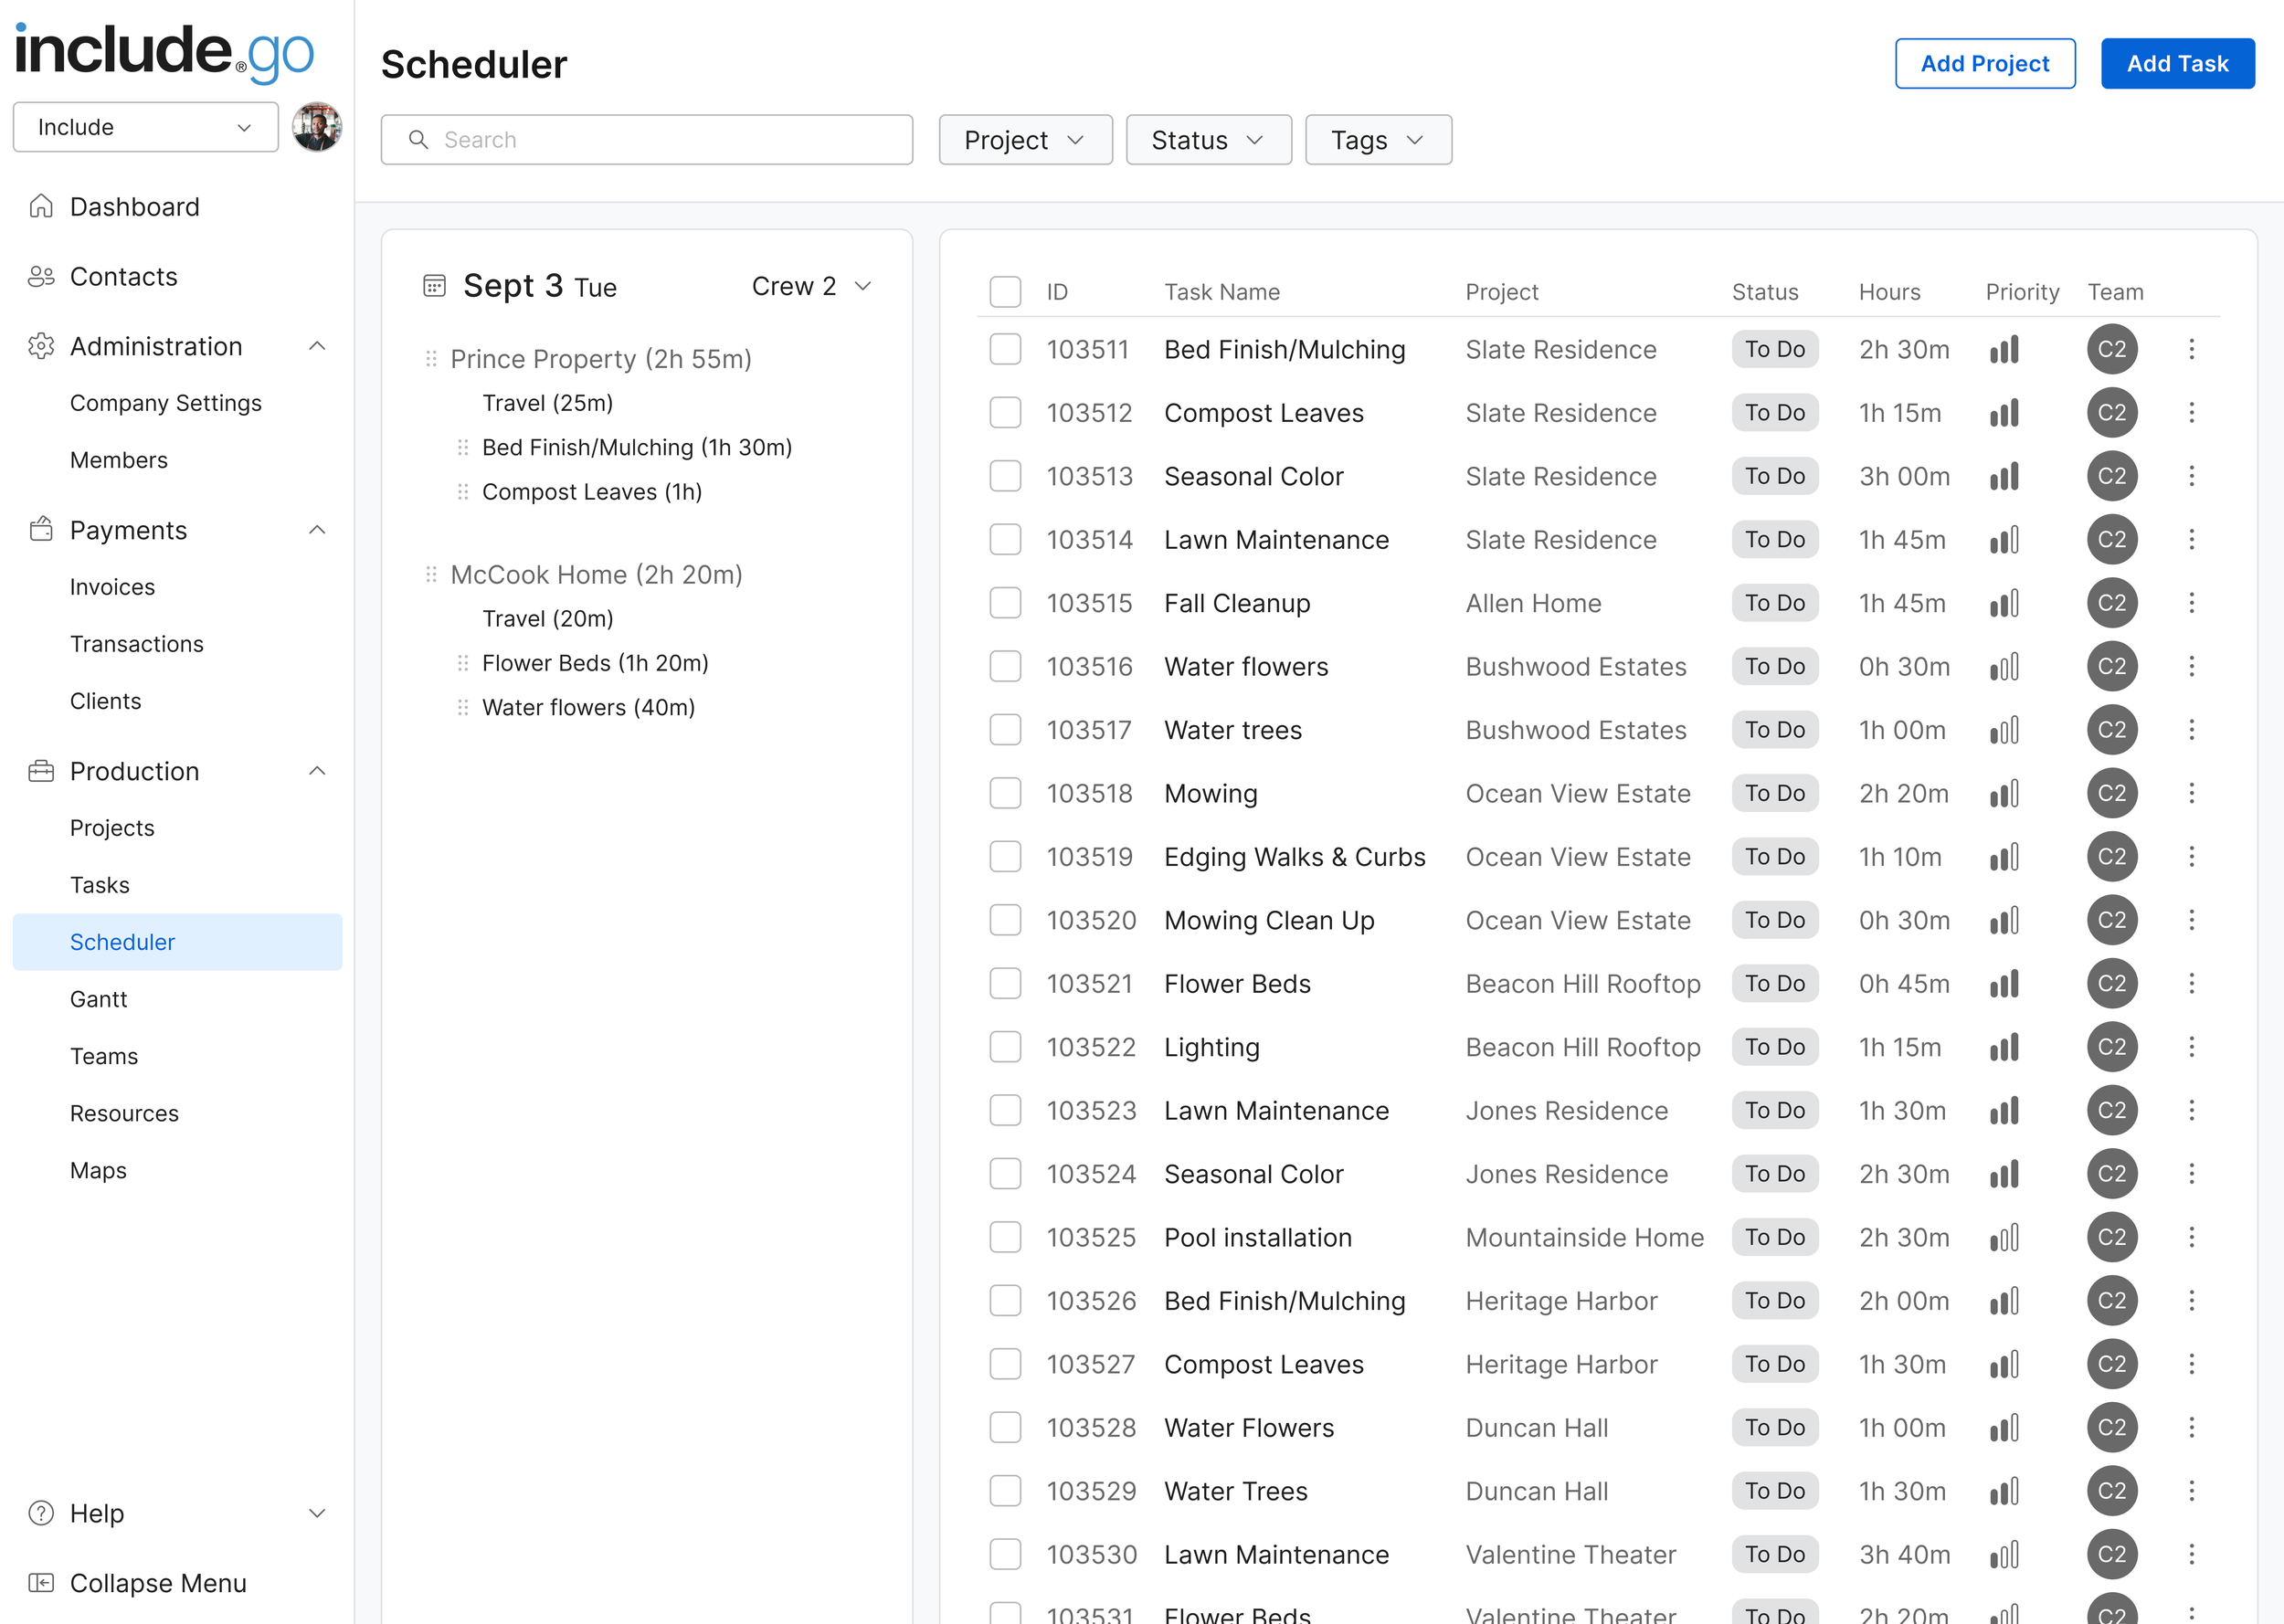
Task: Collapse the Payments sidebar section
Action: tap(317, 530)
